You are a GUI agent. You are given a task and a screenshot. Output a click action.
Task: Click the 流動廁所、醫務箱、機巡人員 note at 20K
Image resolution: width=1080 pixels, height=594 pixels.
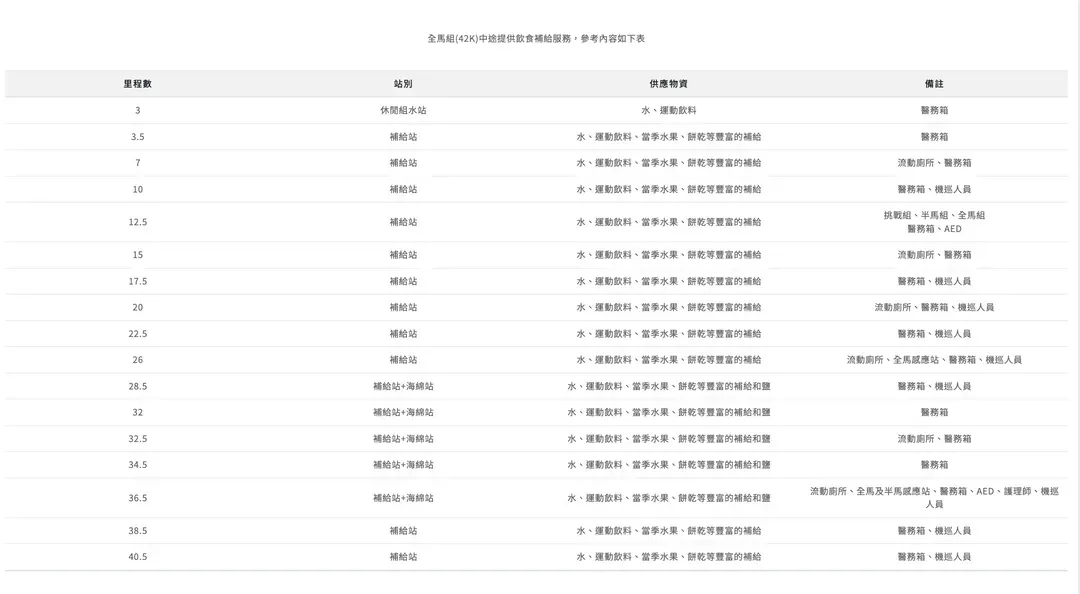[x=934, y=307]
